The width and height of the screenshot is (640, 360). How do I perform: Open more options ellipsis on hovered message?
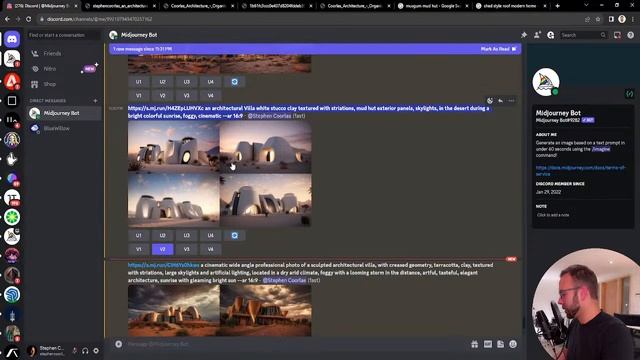511,100
